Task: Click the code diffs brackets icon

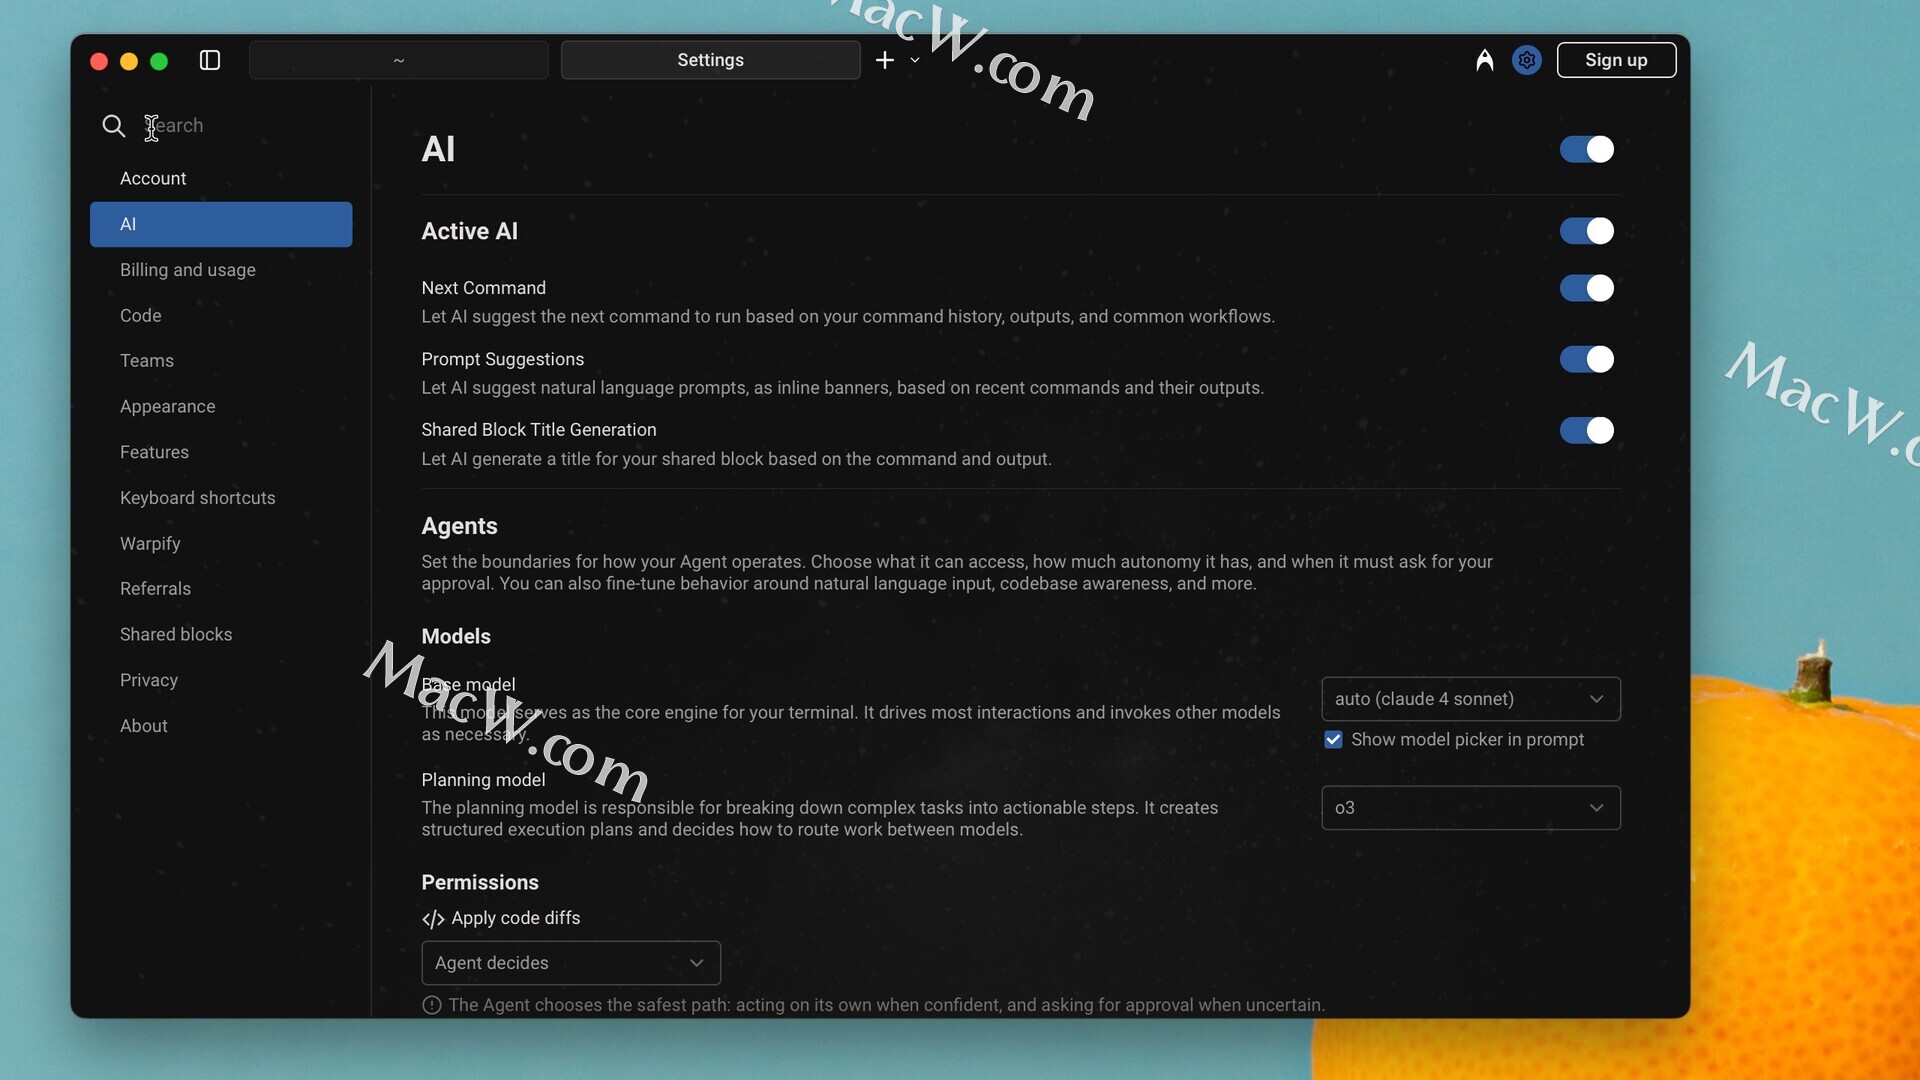Action: (433, 919)
